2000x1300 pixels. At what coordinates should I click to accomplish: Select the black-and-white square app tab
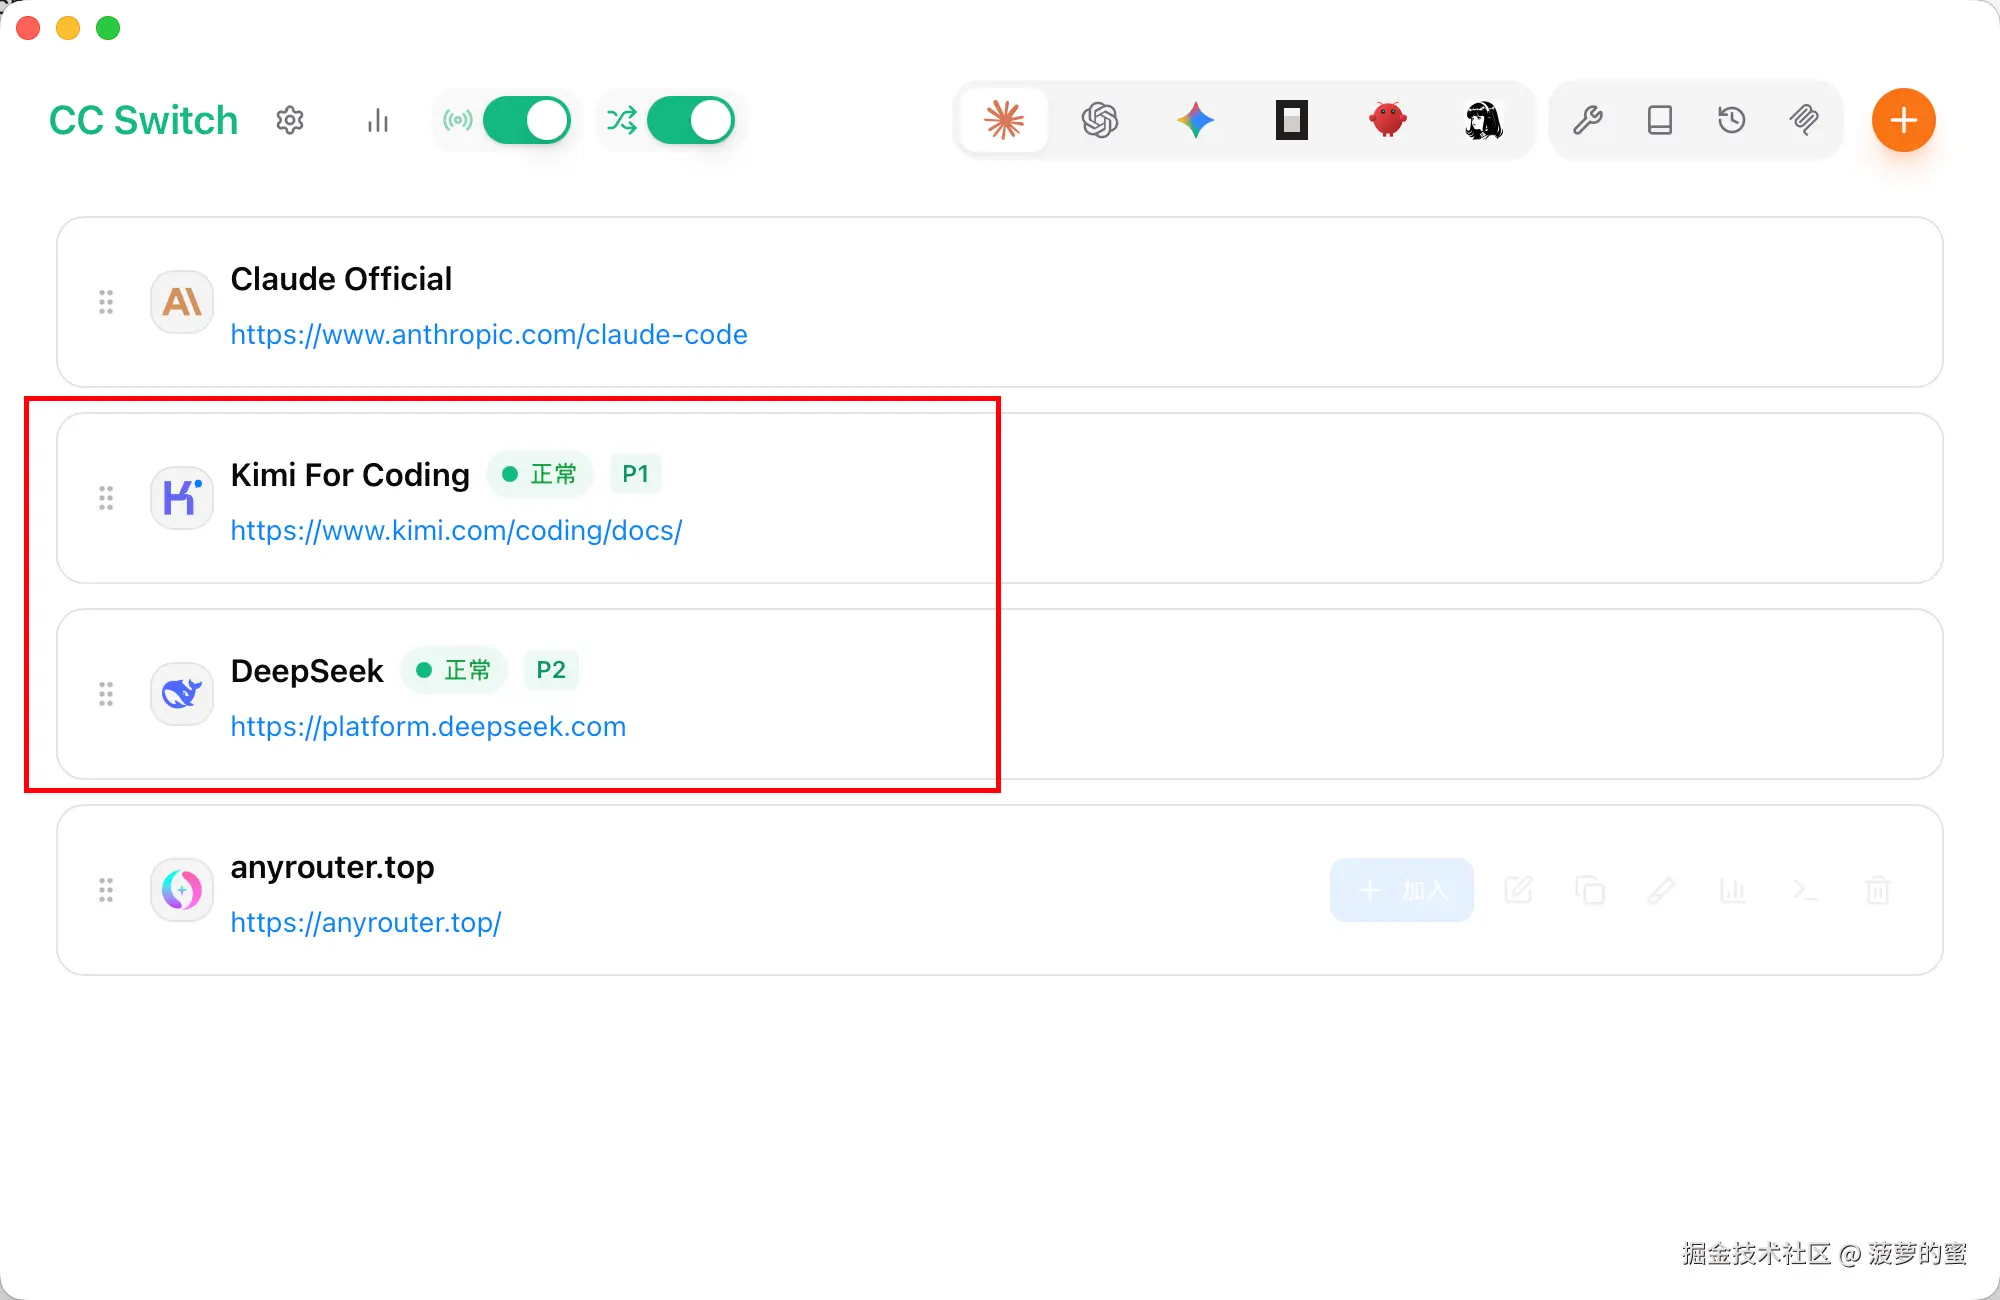(1292, 120)
